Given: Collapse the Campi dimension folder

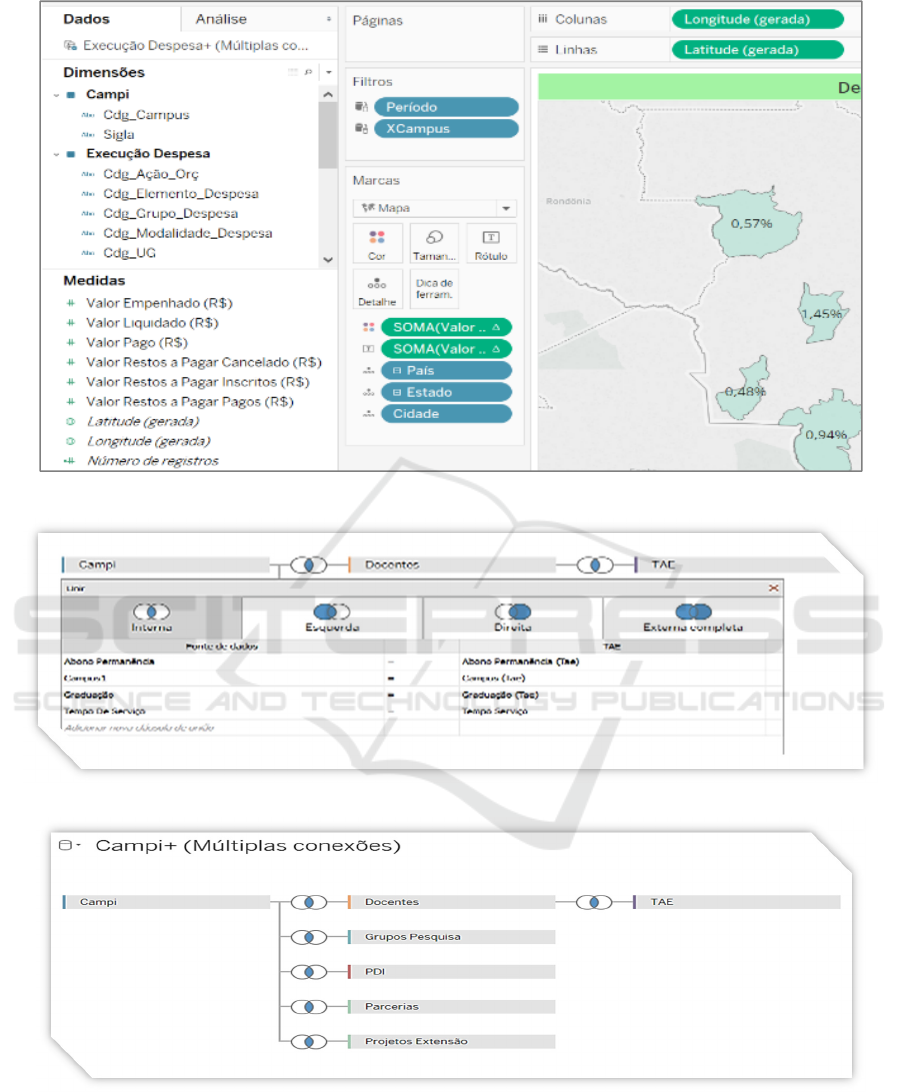Looking at the screenshot, I should (x=55, y=95).
